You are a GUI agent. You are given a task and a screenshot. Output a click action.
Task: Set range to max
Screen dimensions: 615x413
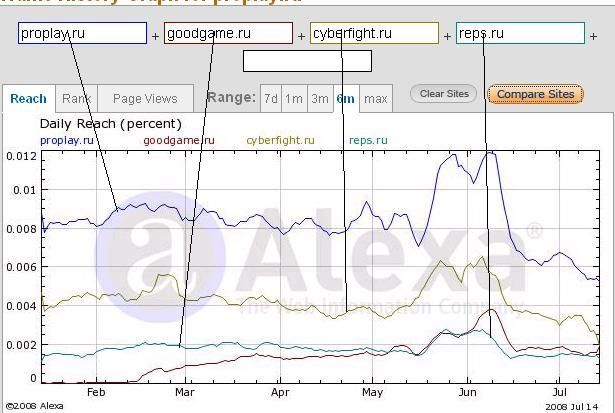click(376, 98)
